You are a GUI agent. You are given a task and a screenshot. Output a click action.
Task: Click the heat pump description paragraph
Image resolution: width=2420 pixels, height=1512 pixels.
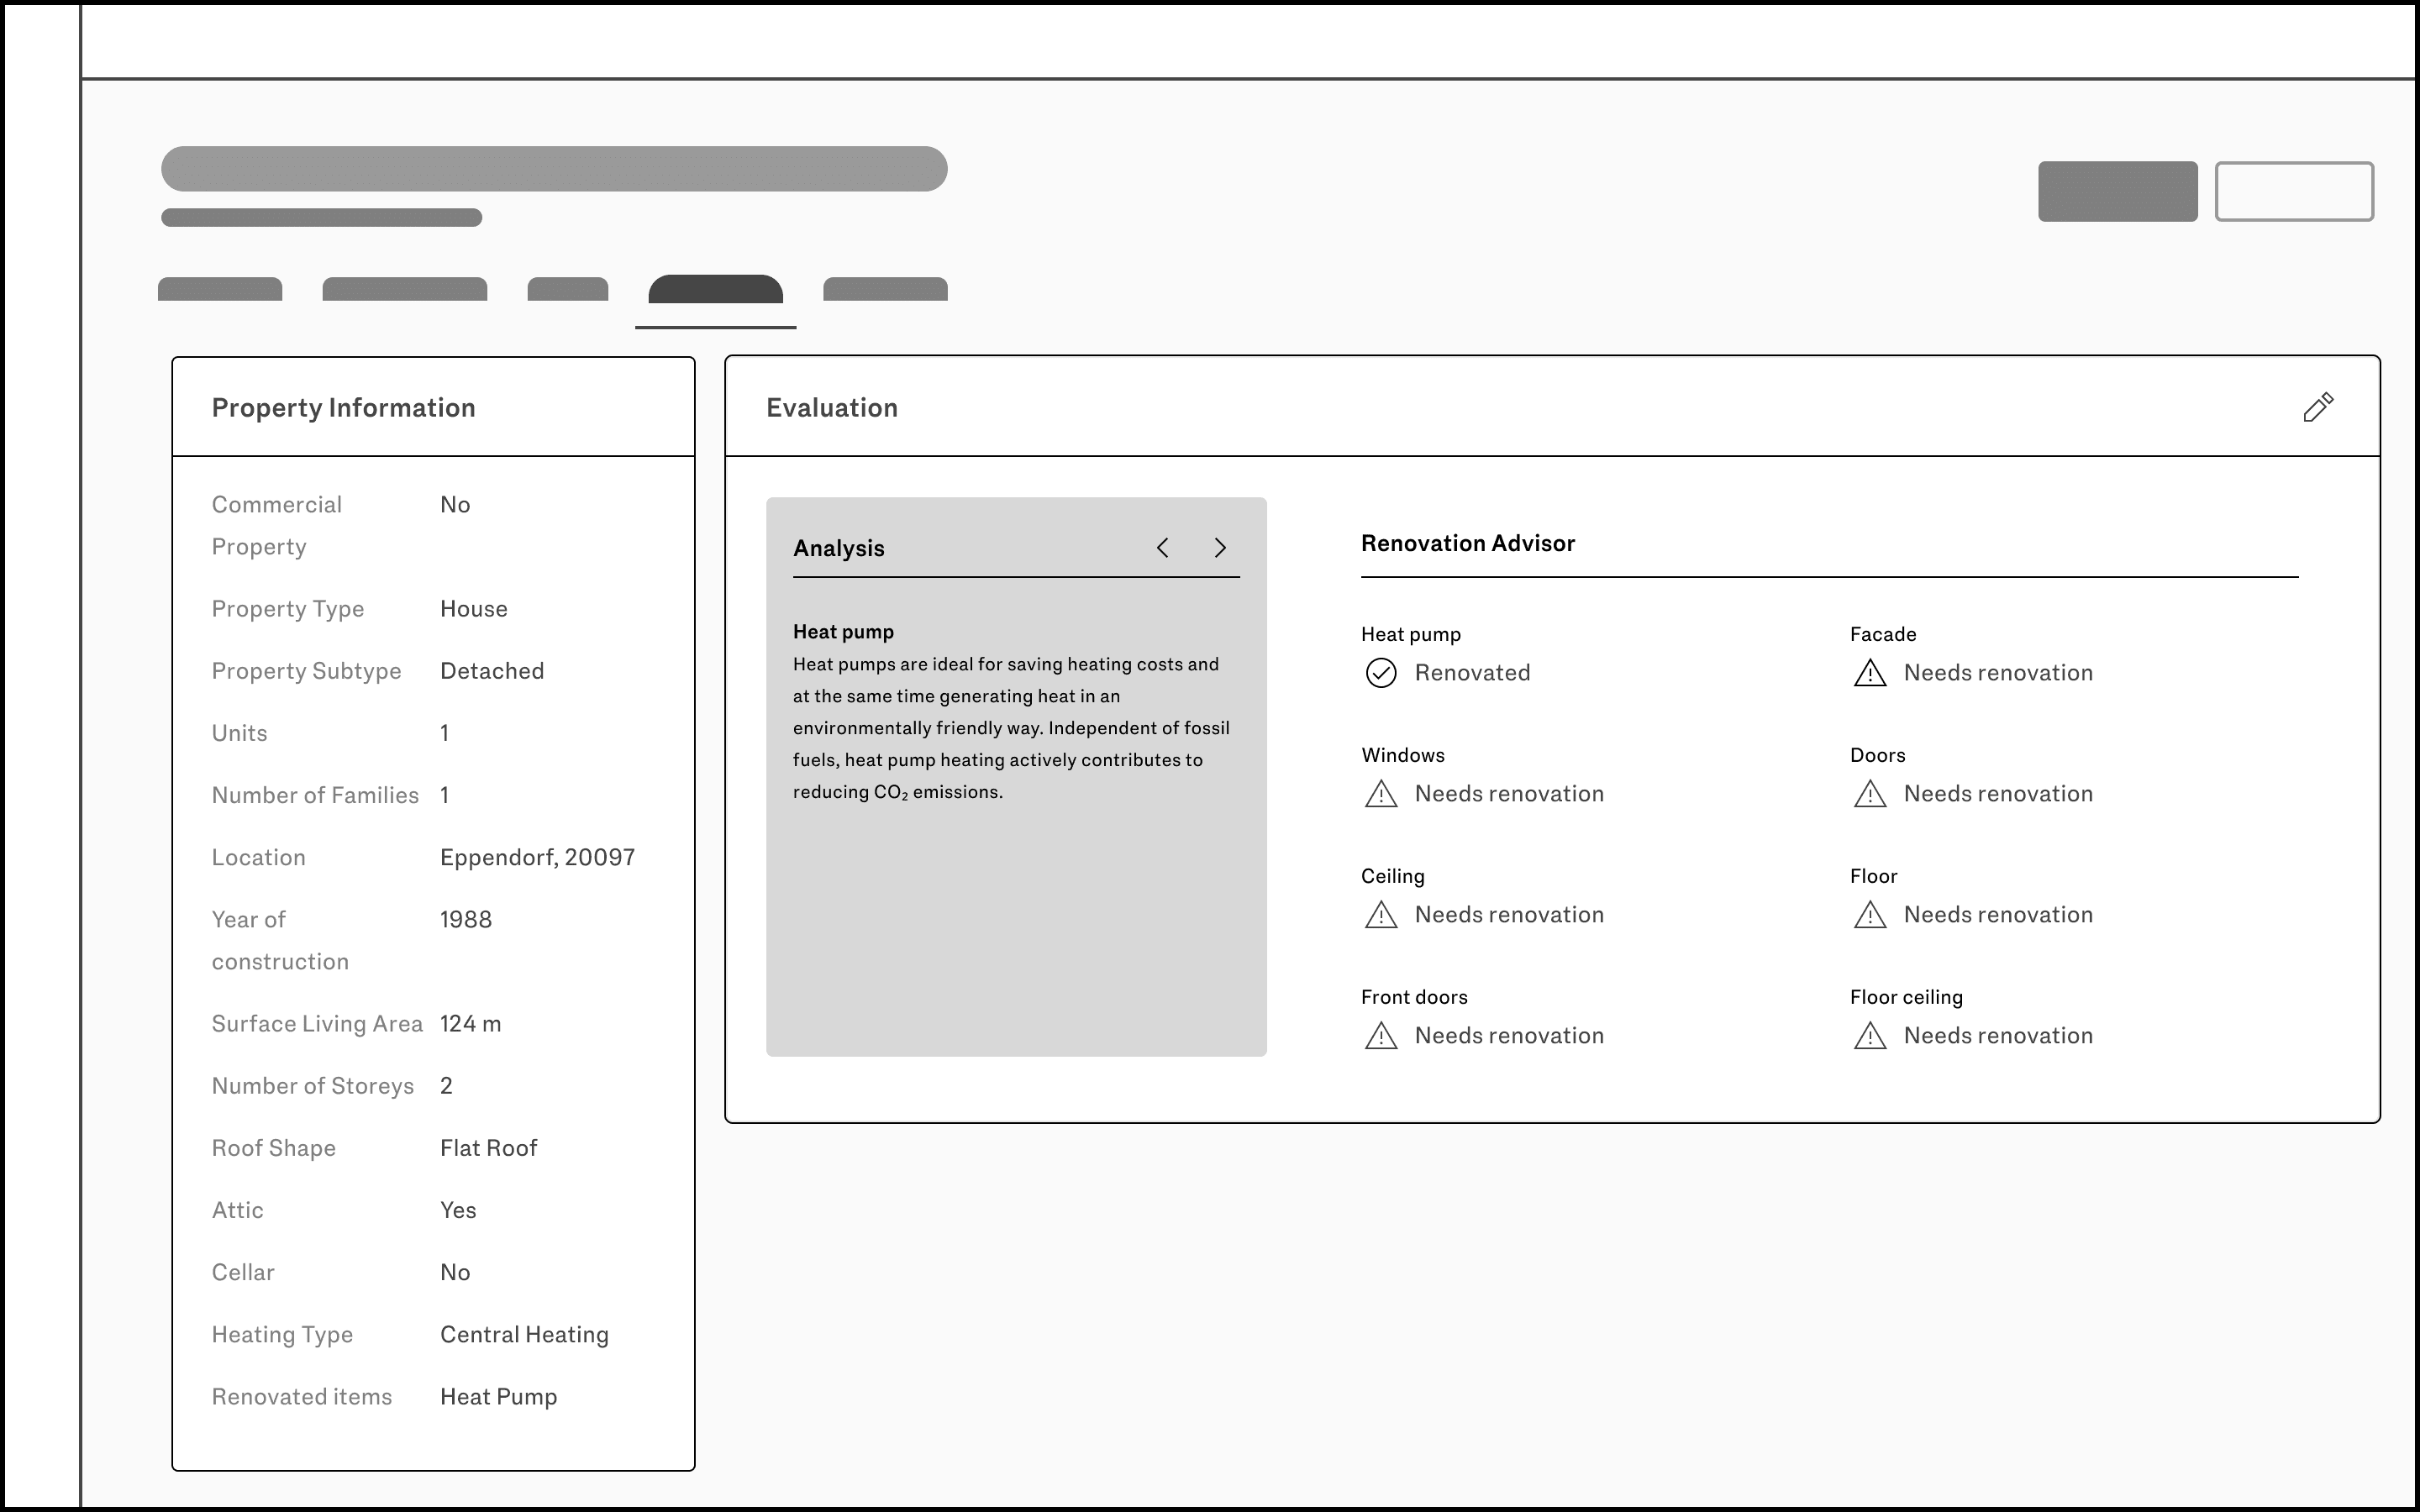tap(1012, 728)
